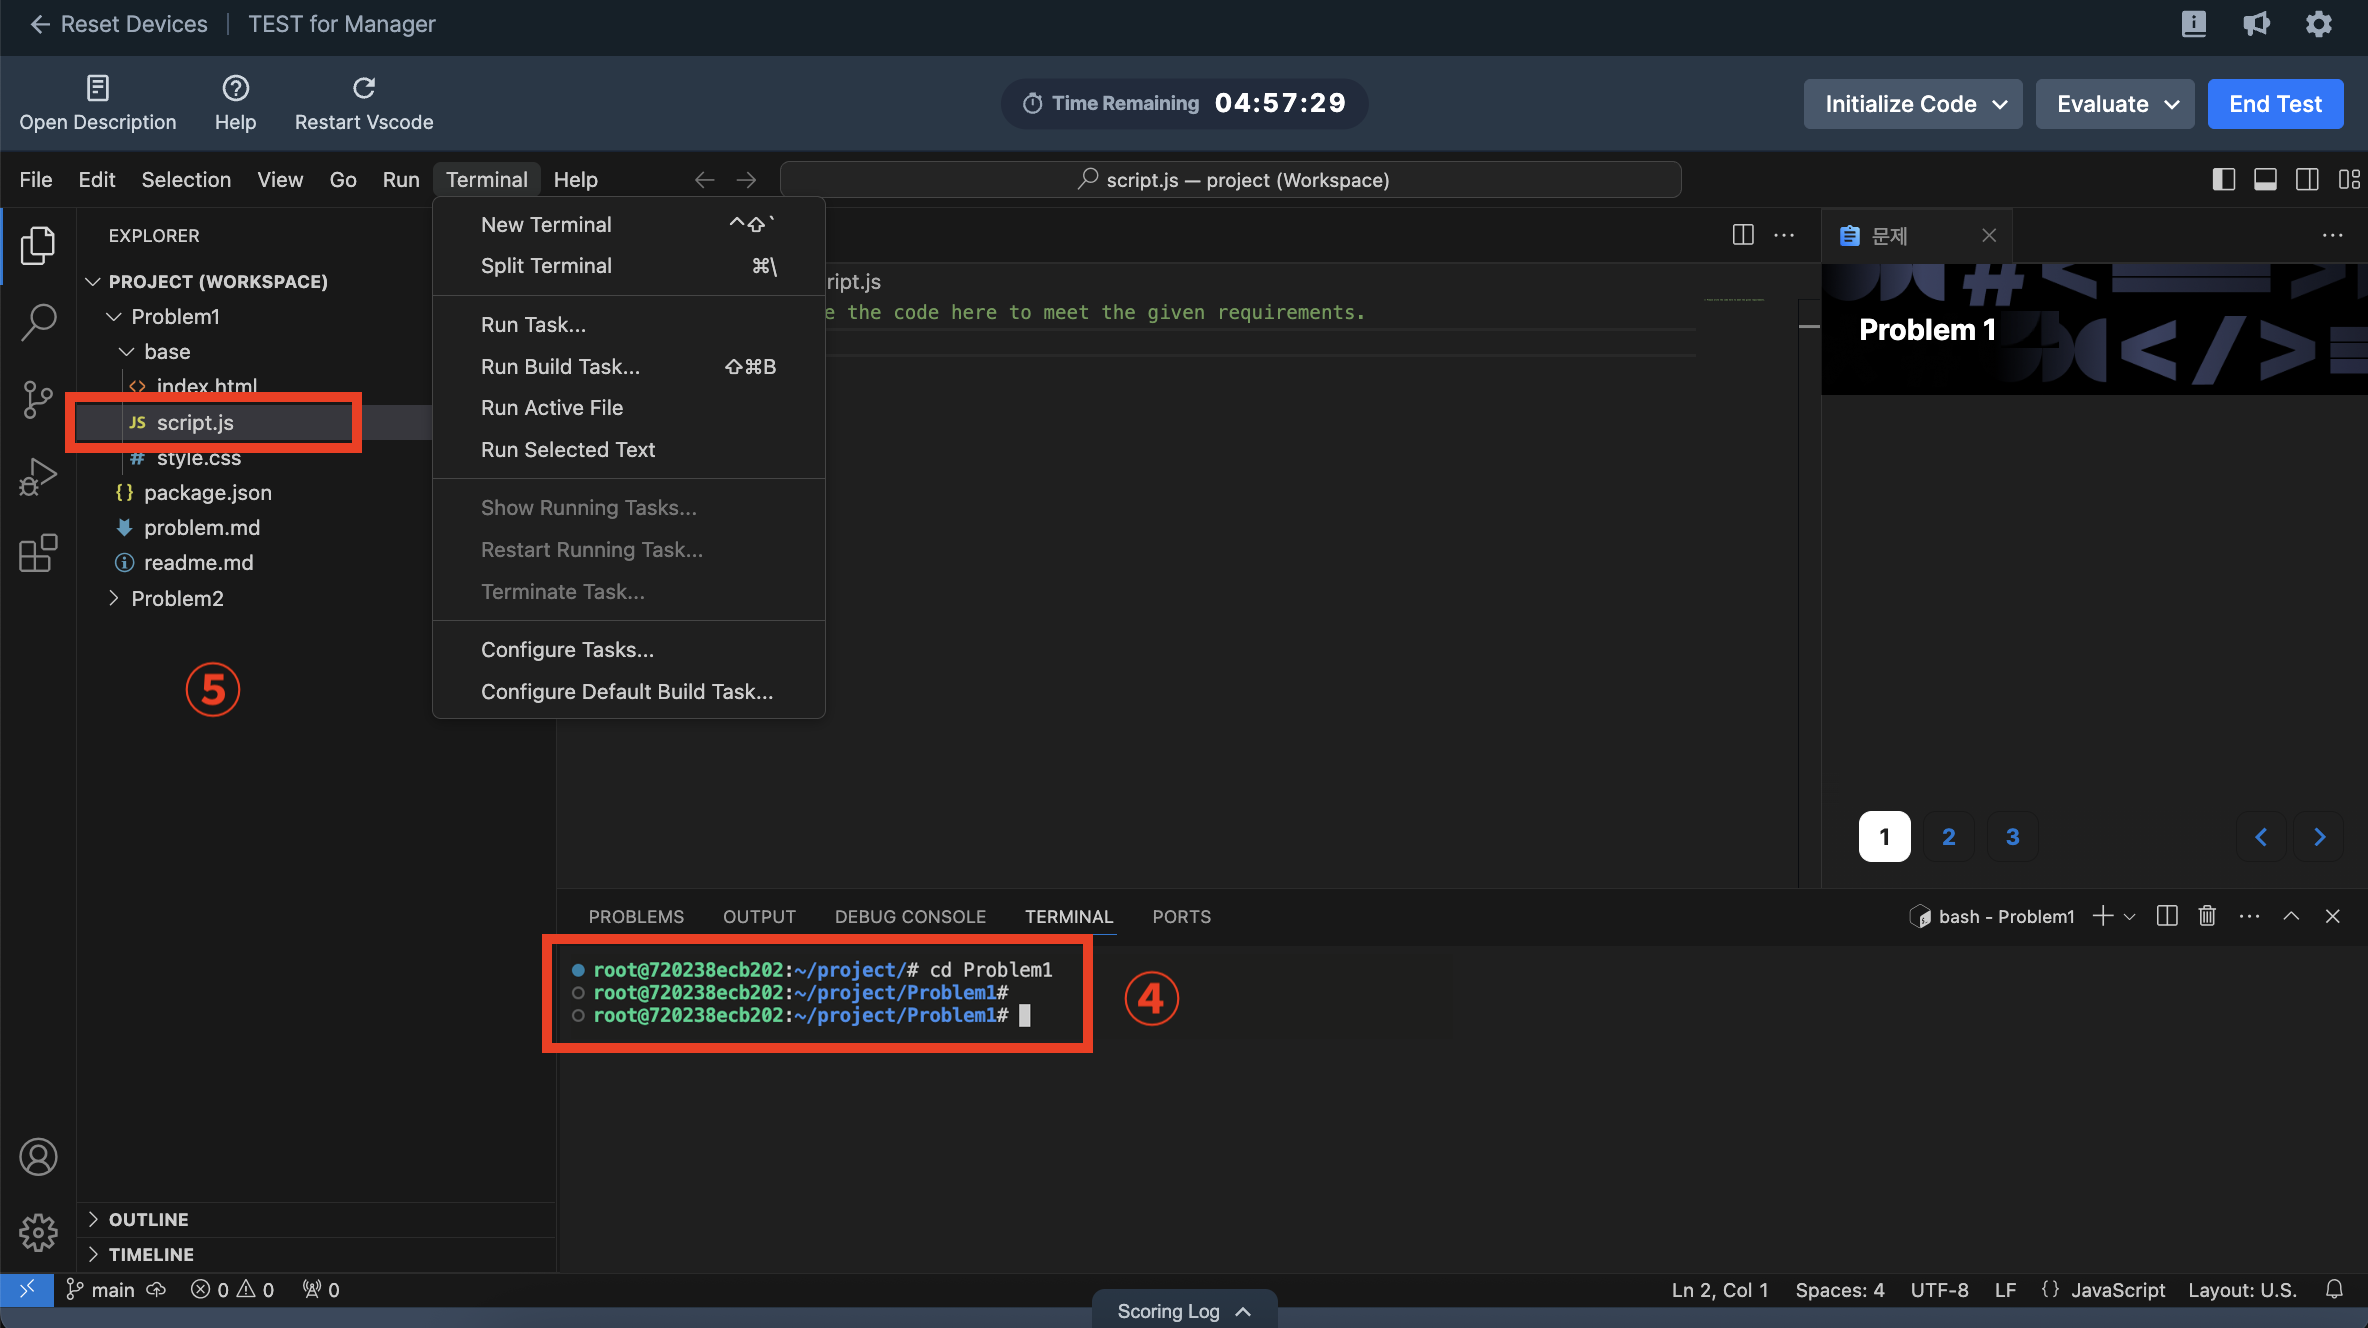Viewport: 2368px width, 1328px height.
Task: Go to problem page 2
Action: [x=1948, y=837]
